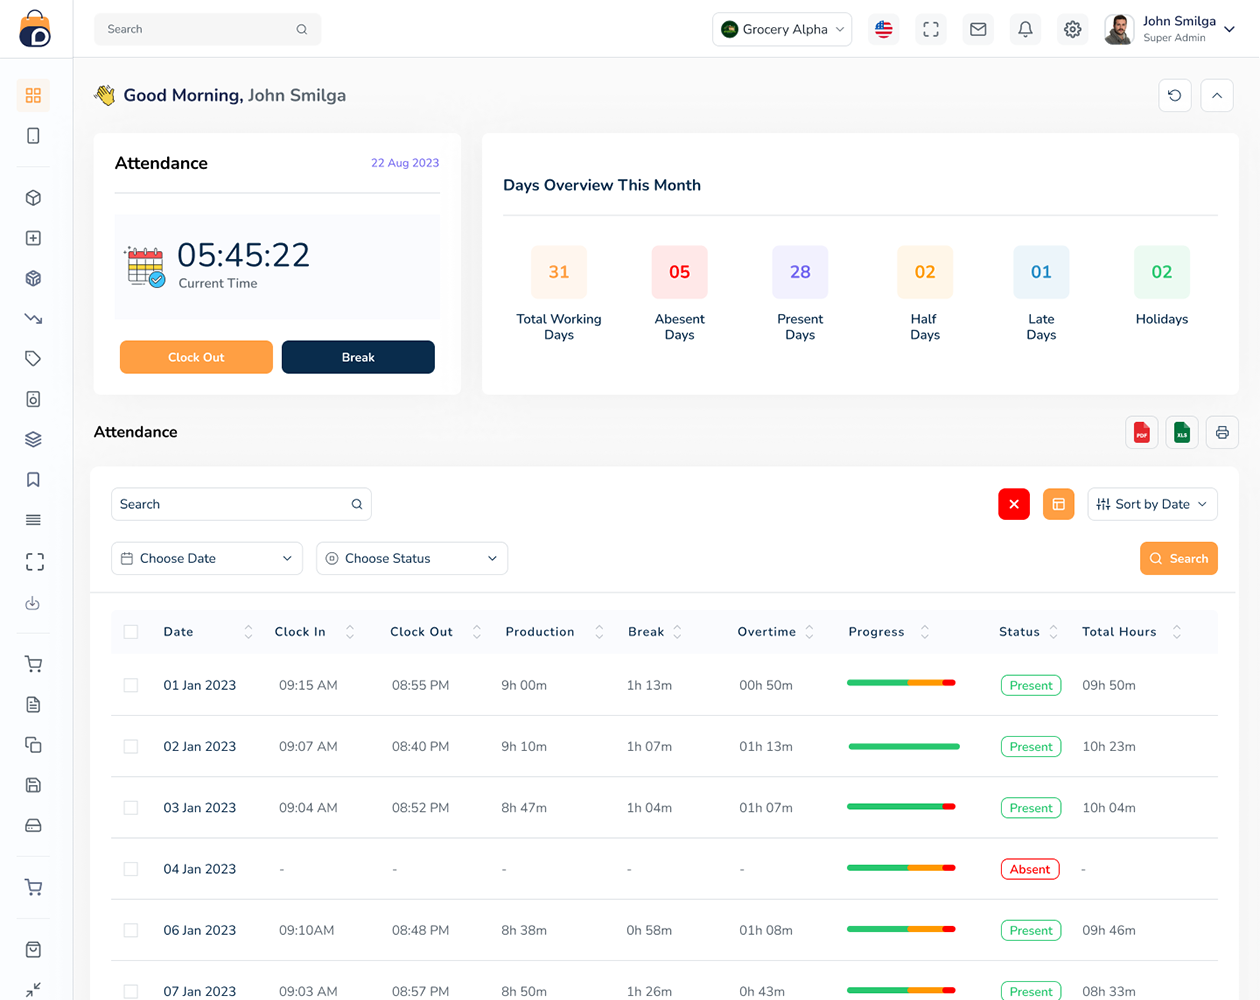This screenshot has height=1000, width=1260.
Task: Click the progress bar on 02 Jan 2023
Action: click(x=903, y=746)
